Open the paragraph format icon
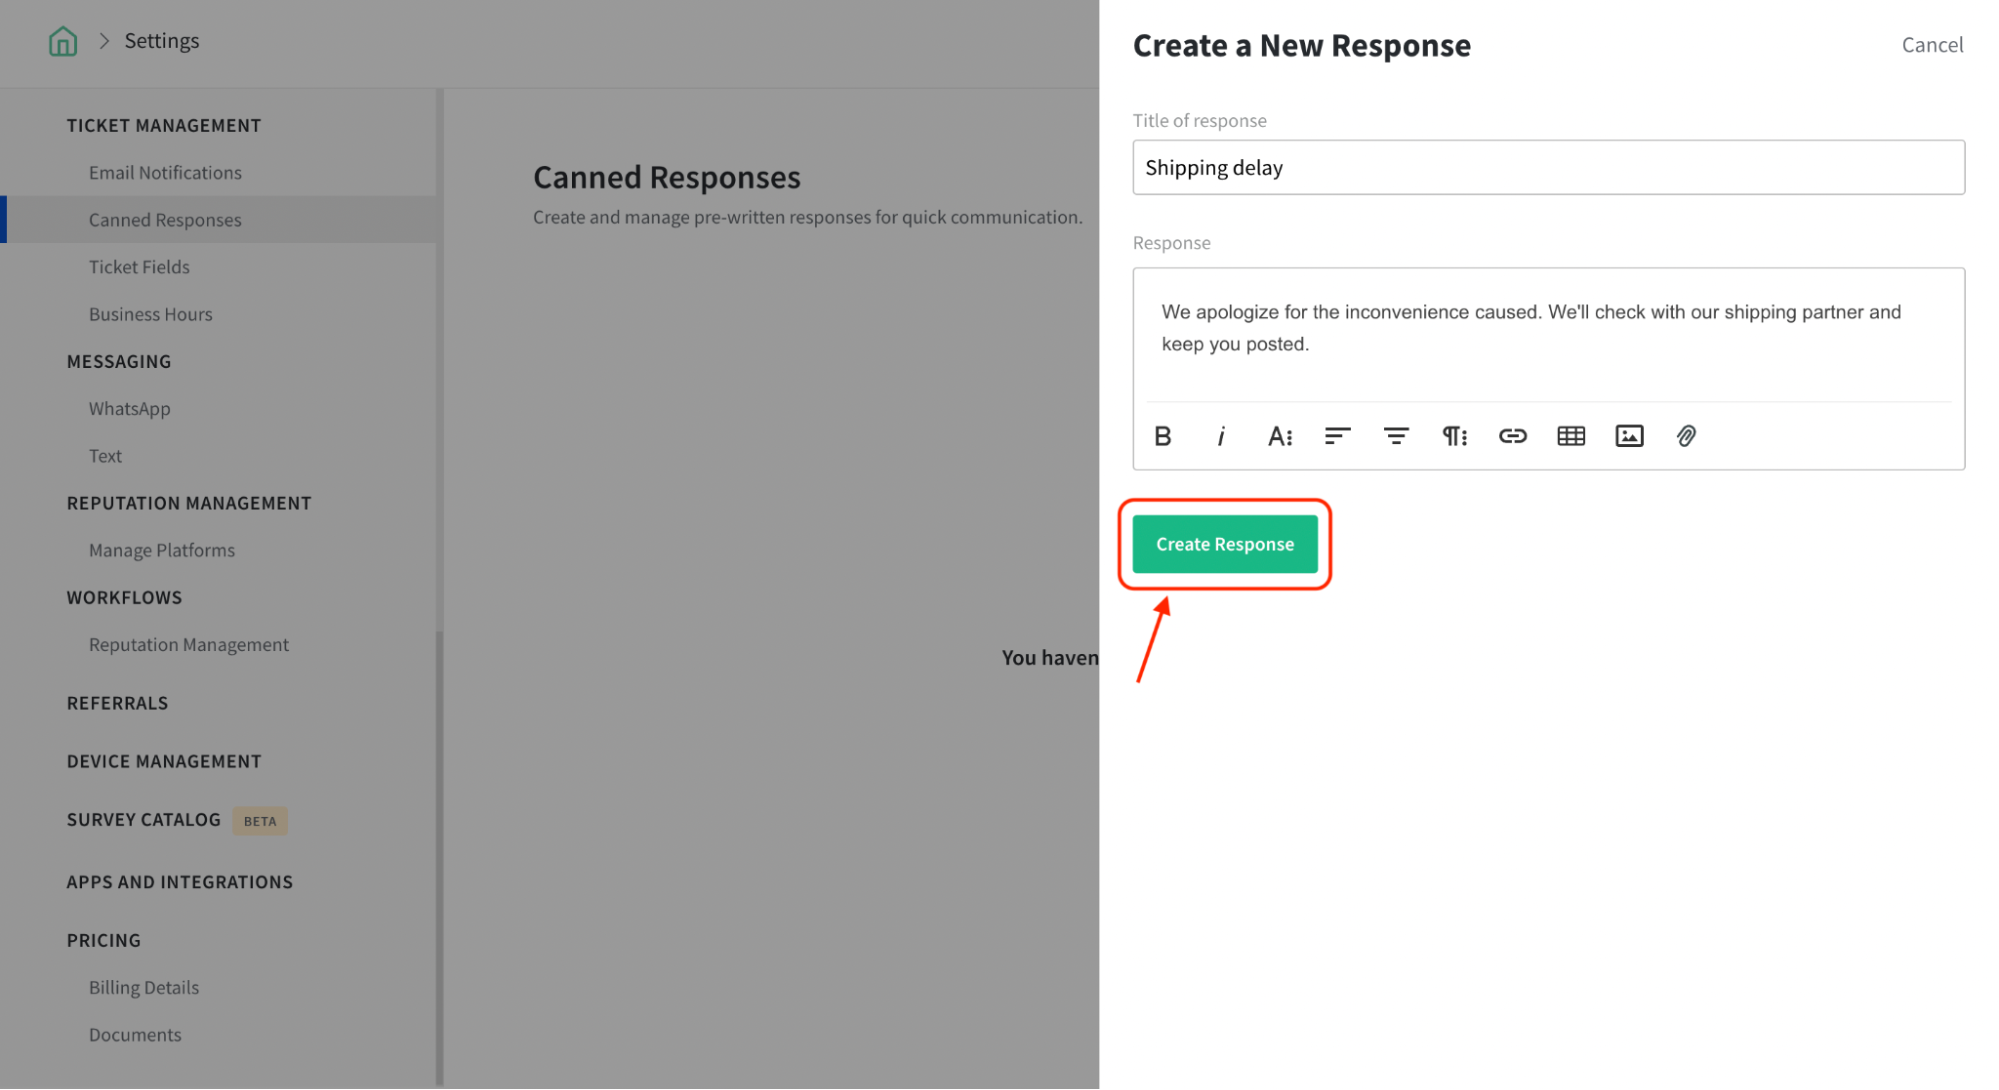Screen dimensions: 1999x1090 [x=1454, y=436]
